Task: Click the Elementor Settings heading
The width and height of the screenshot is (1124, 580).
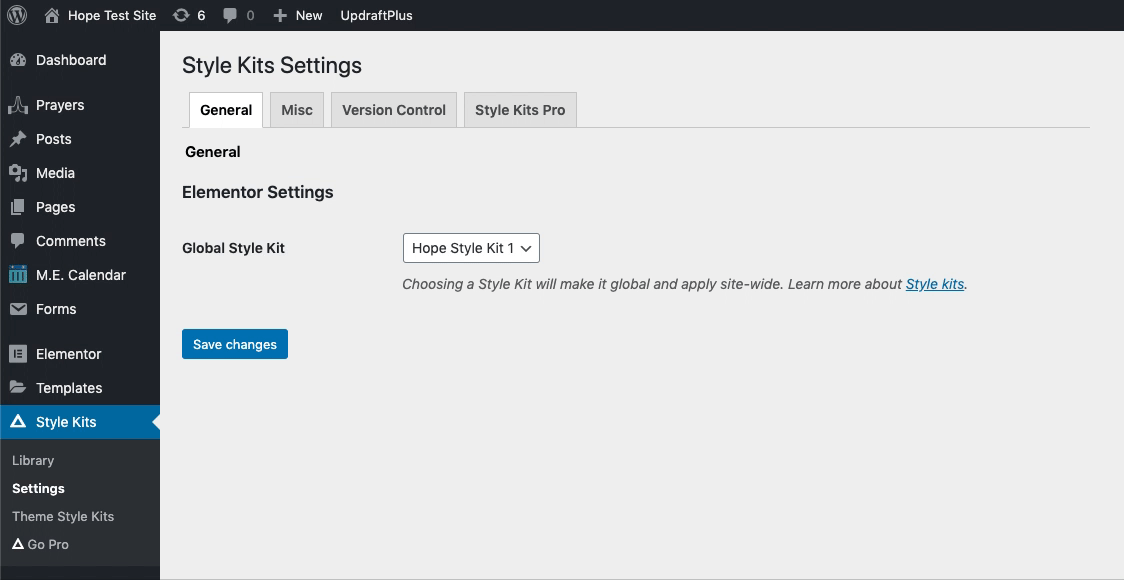Action: coord(257,192)
